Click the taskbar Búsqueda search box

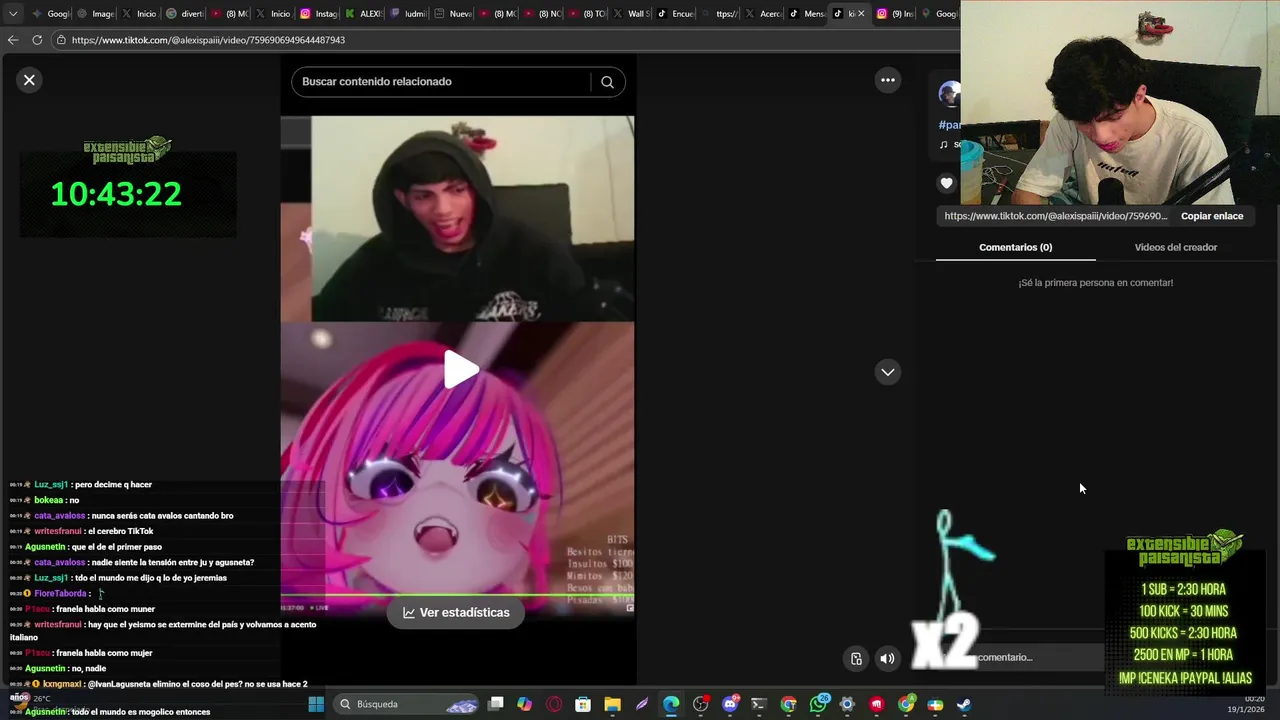tap(408, 704)
